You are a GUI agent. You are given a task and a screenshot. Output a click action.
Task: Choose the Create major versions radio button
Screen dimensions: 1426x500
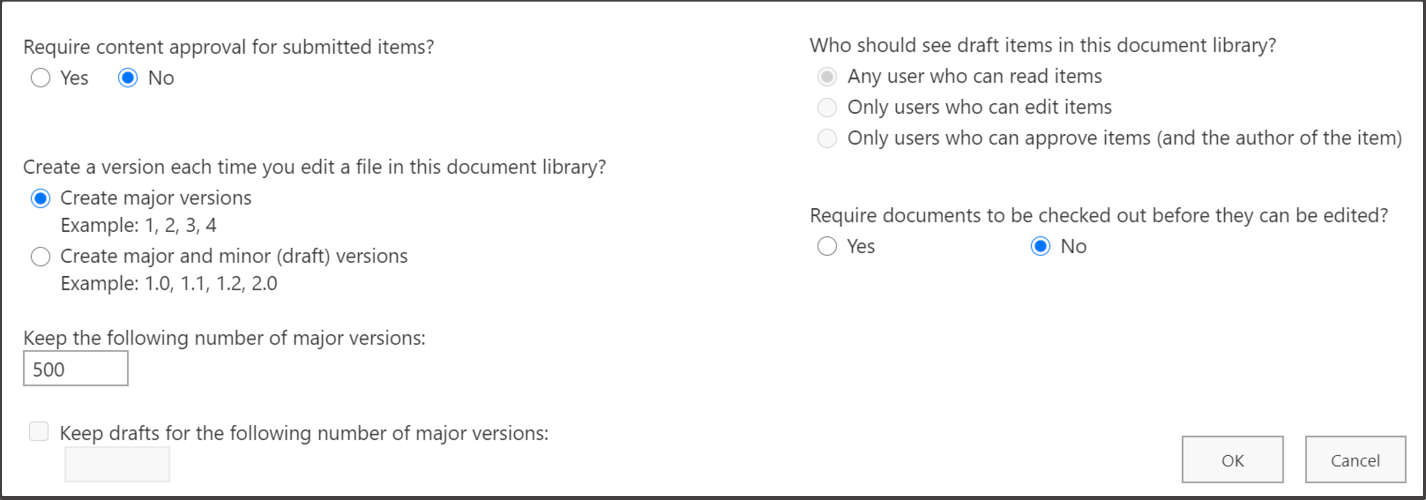41,198
